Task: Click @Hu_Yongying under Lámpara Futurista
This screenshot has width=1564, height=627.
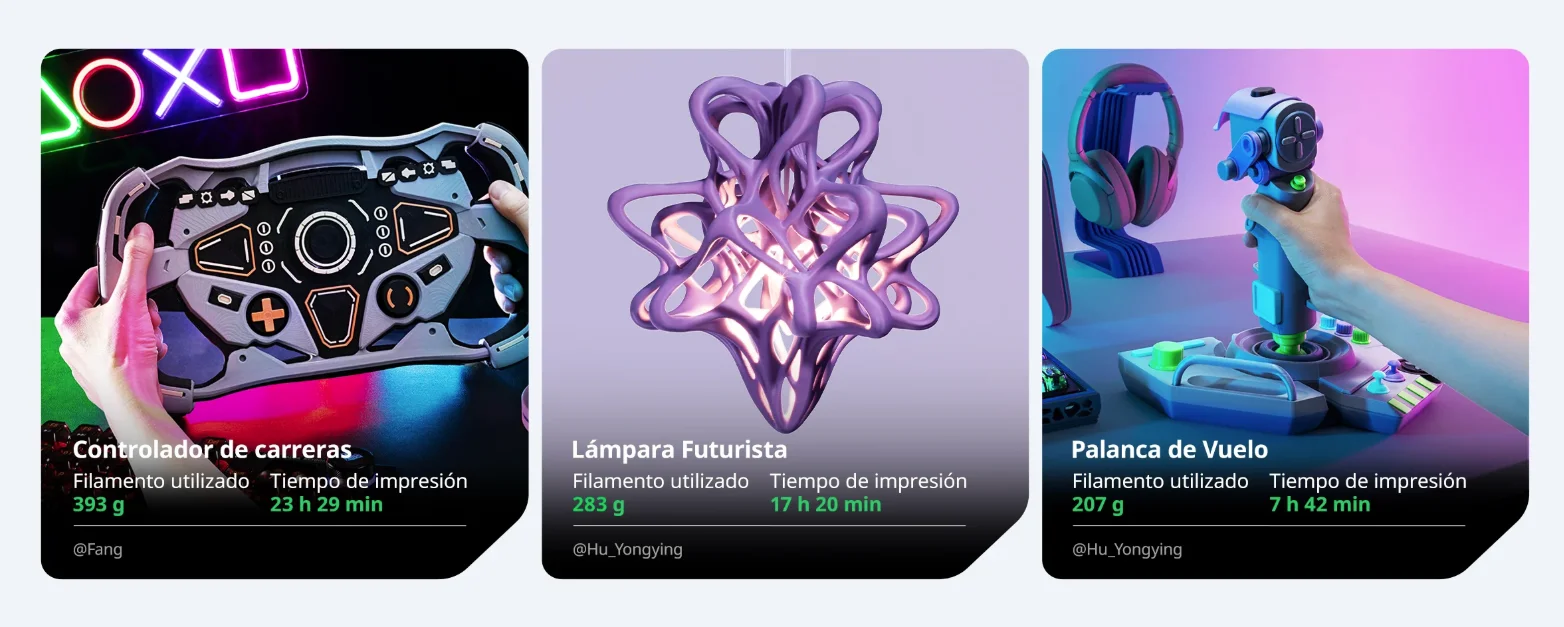Action: click(628, 549)
